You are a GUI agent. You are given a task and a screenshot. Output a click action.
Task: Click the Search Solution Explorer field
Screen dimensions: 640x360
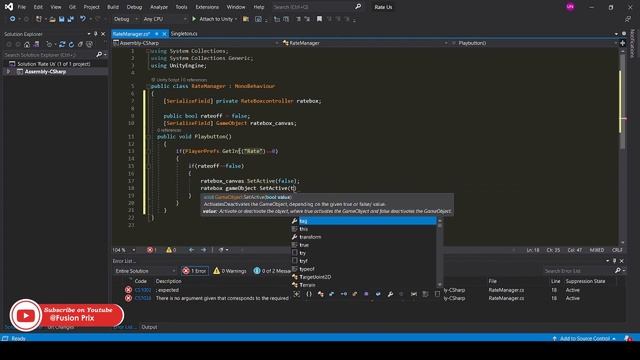coord(48,54)
